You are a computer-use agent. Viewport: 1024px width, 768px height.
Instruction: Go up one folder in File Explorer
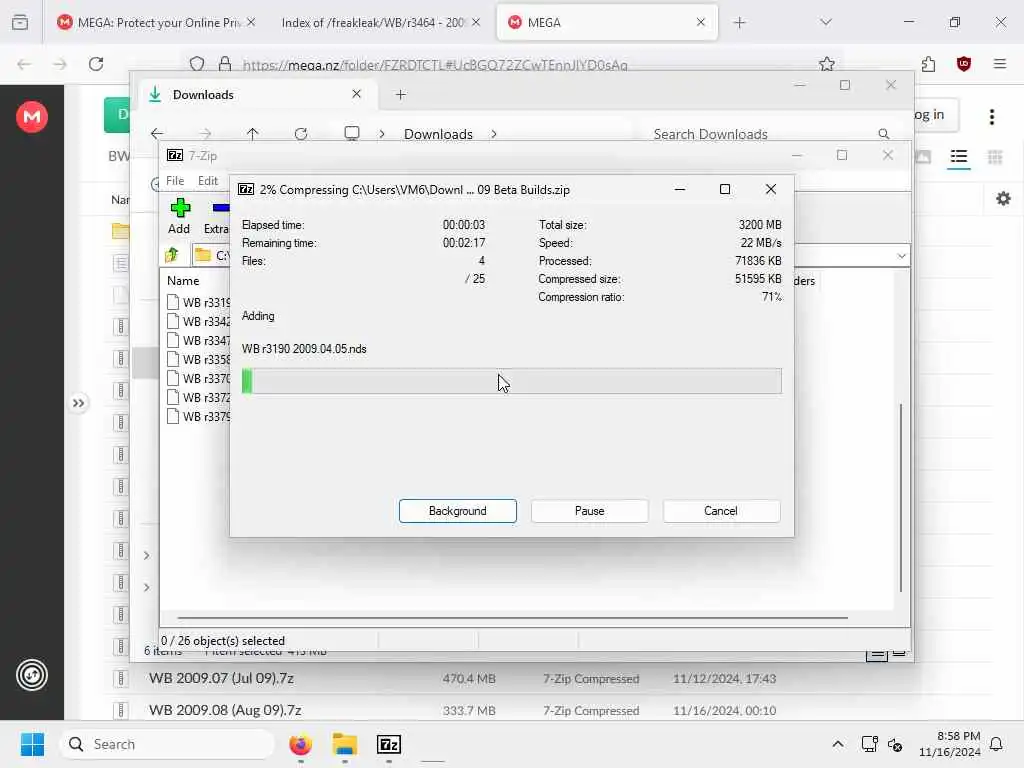[x=253, y=134]
